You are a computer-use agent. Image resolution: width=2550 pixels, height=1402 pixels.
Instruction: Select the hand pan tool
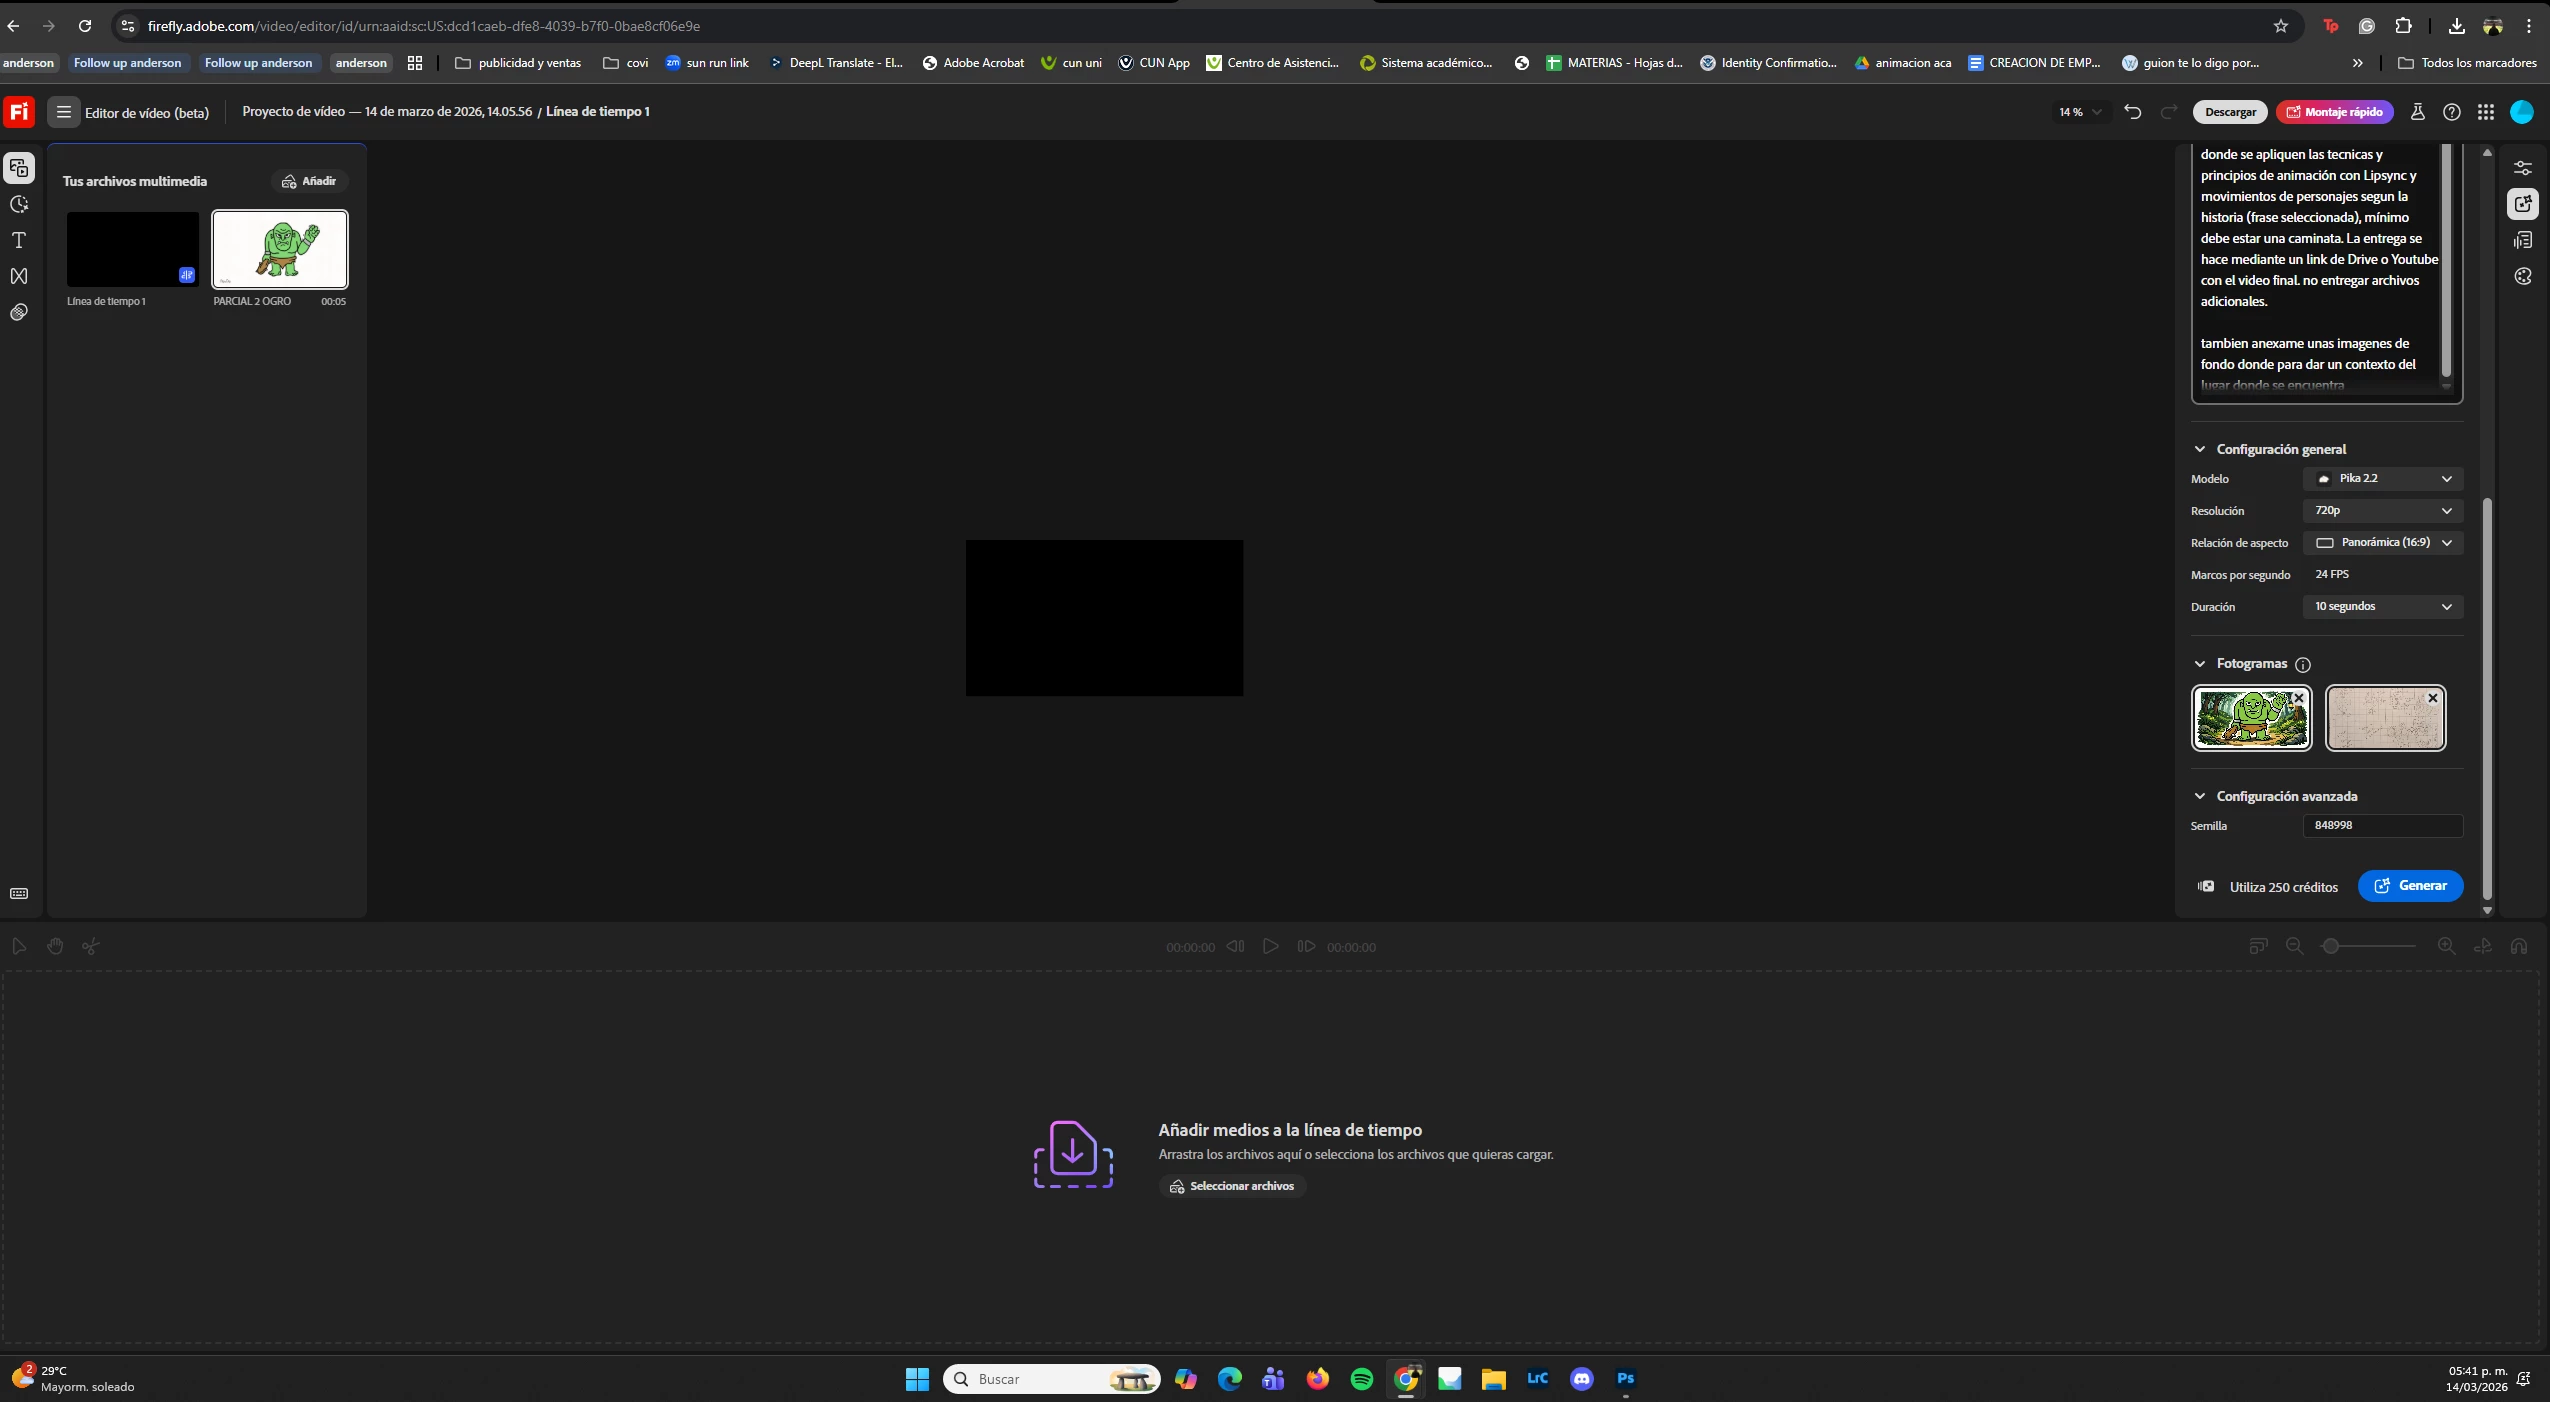point(55,946)
